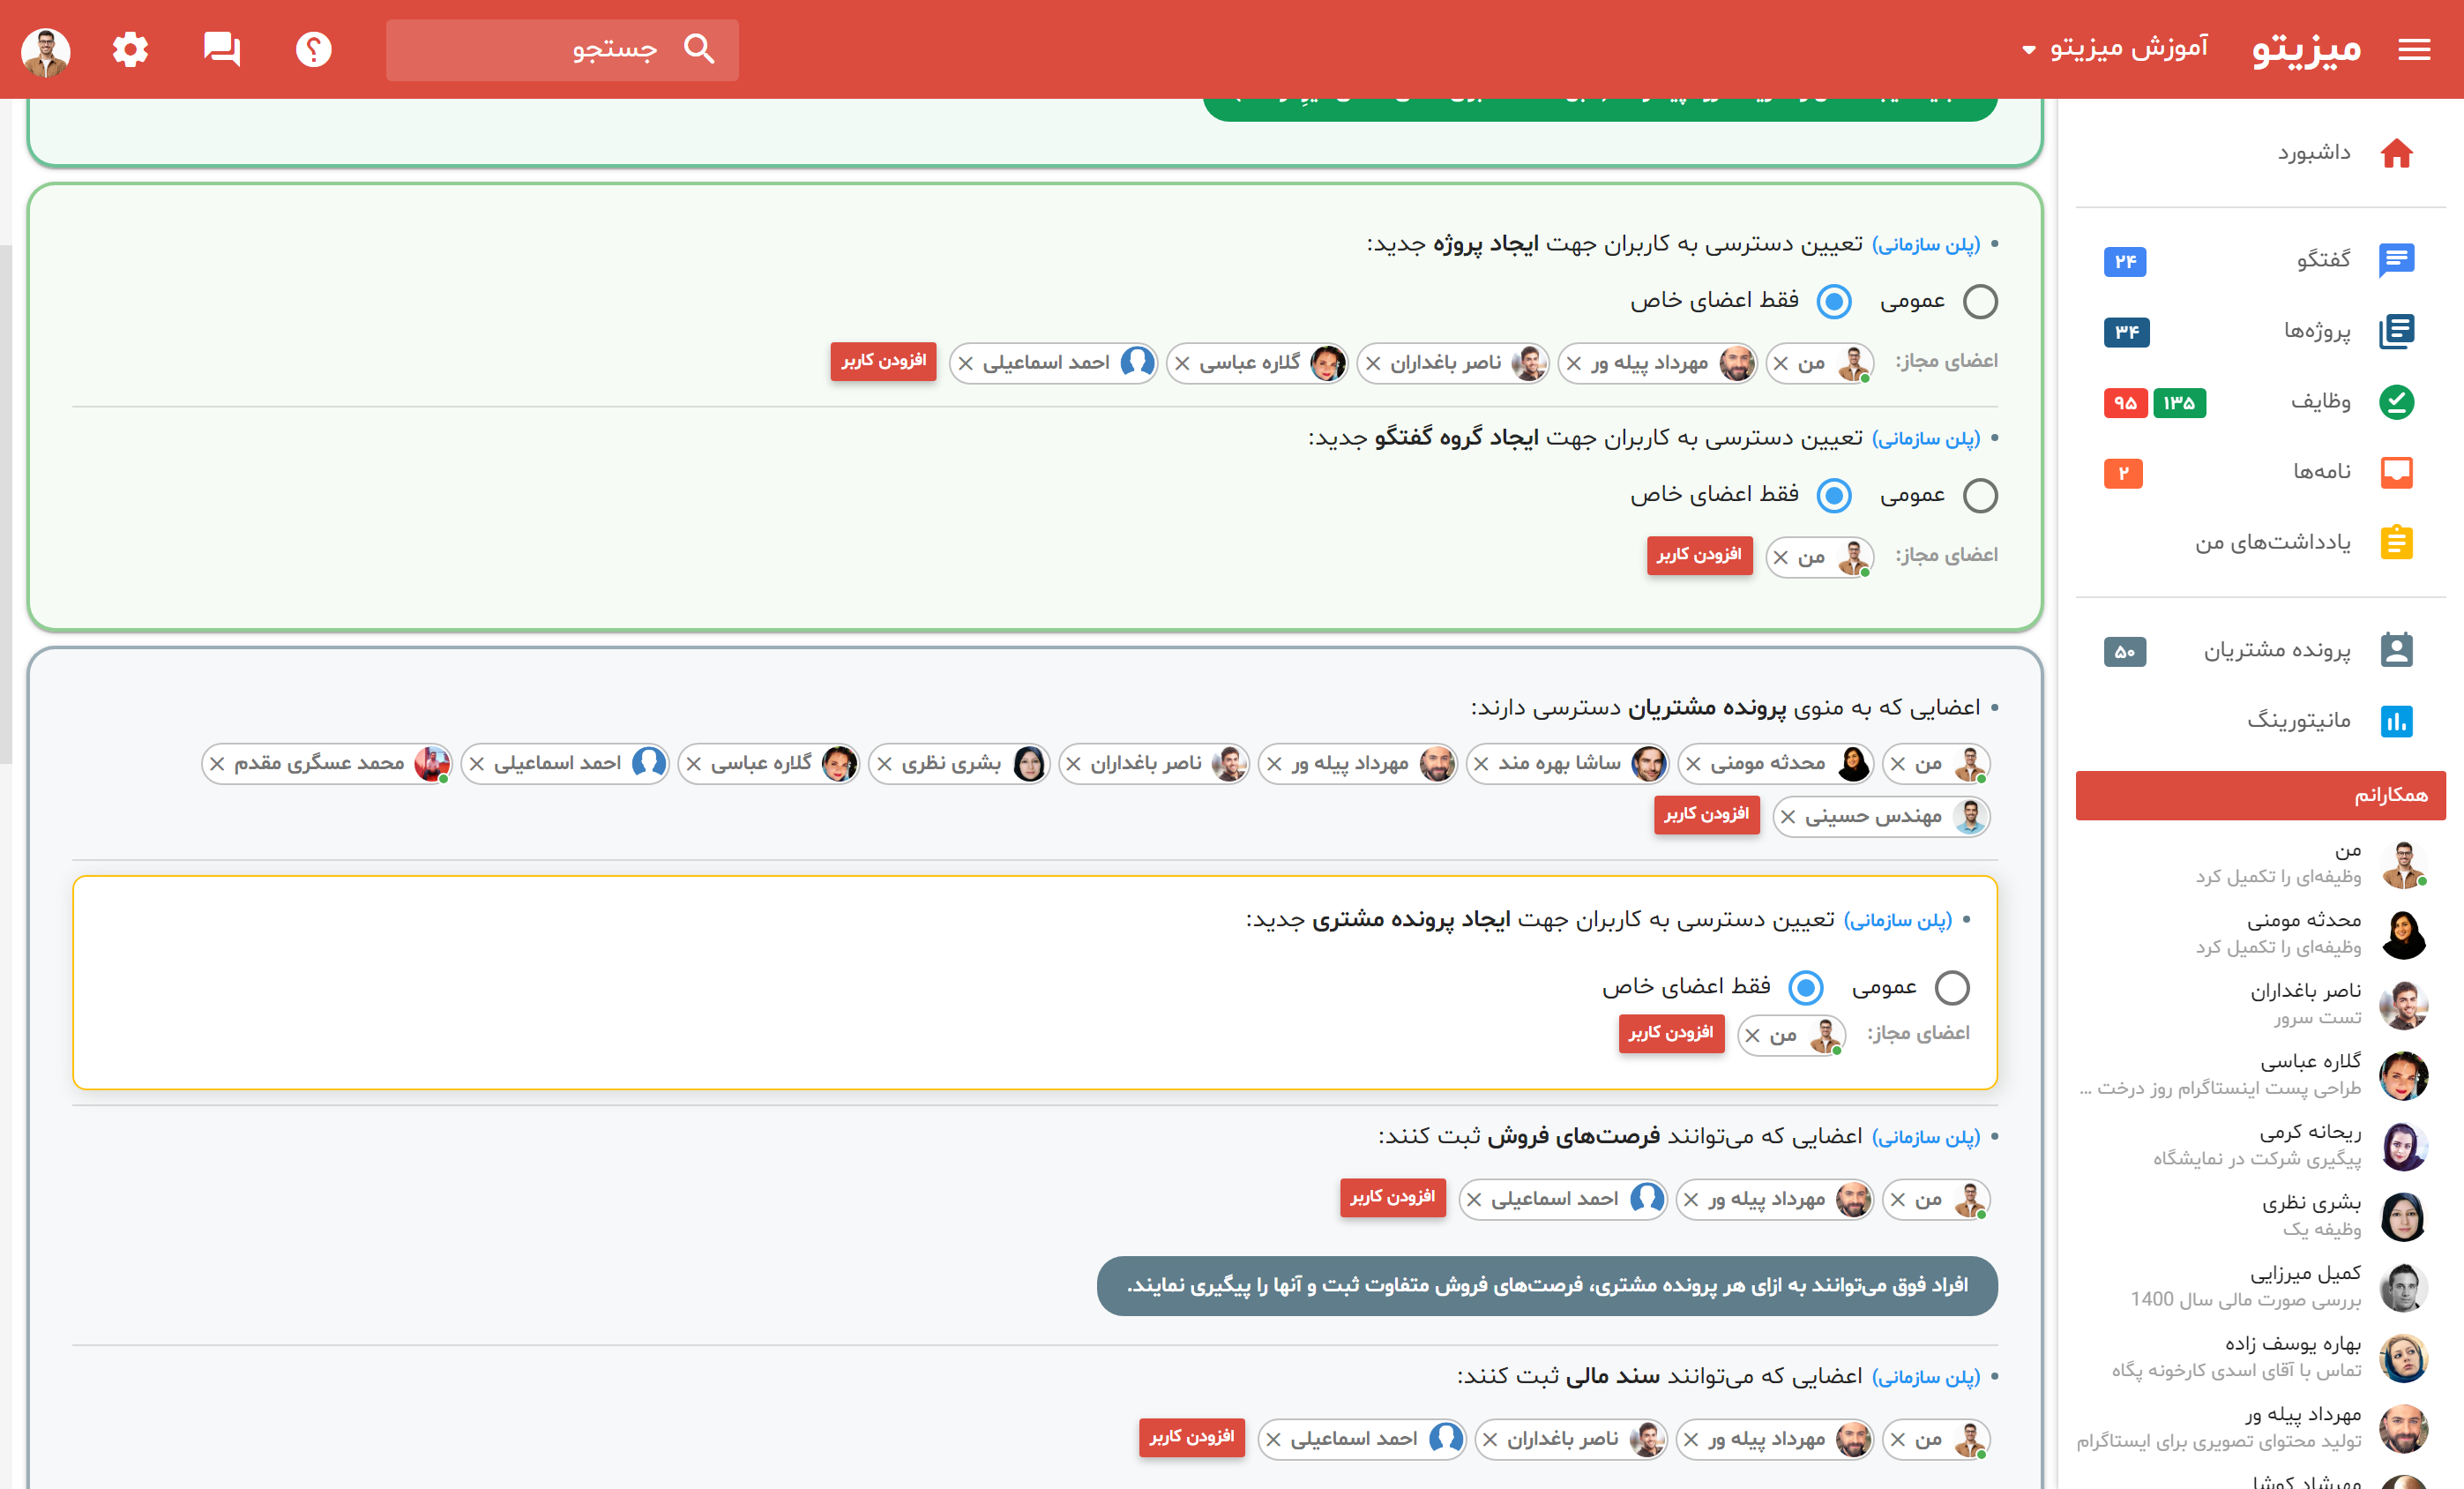
Task: Select عمومی for new customer file creation
Action: point(1952,988)
